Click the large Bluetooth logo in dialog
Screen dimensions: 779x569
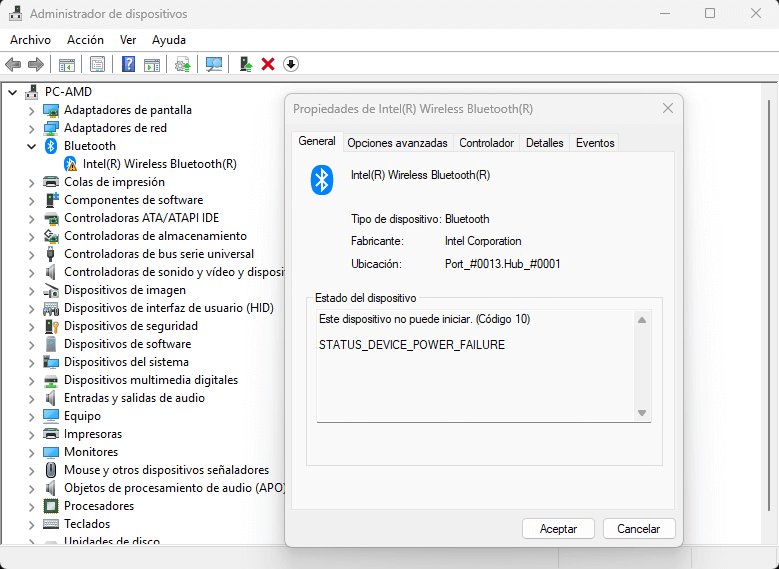point(322,180)
